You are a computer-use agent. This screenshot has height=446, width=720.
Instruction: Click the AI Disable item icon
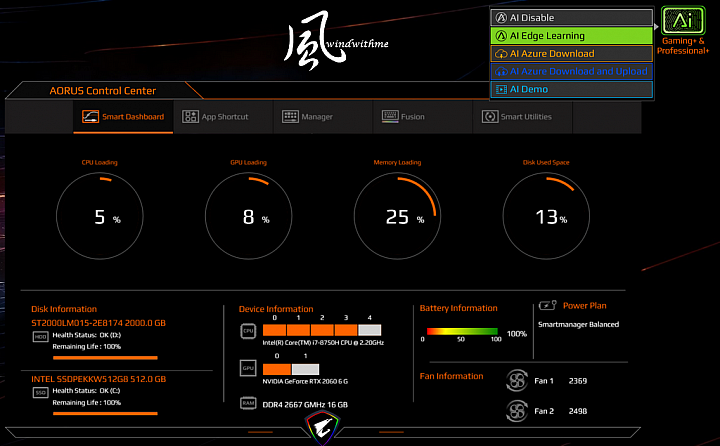(x=501, y=18)
